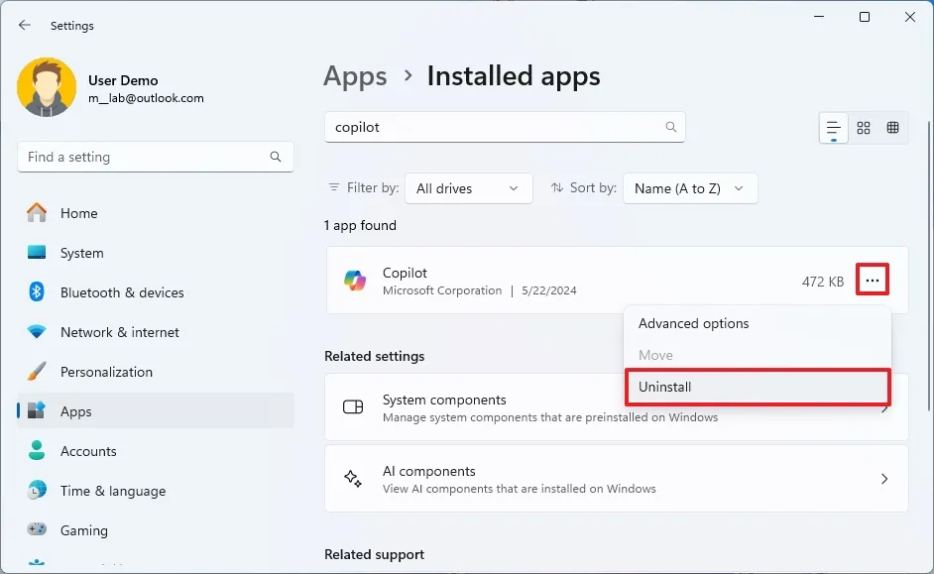
Task: Click the AI components sparkle icon
Action: tap(353, 479)
